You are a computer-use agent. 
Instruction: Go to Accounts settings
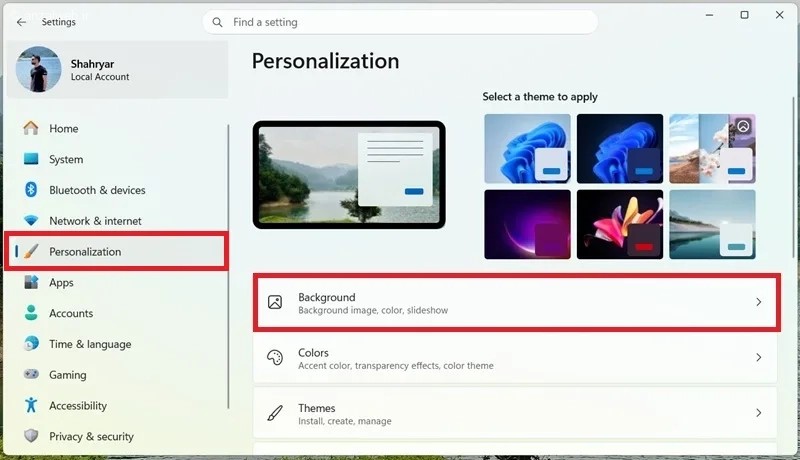[x=116, y=313]
